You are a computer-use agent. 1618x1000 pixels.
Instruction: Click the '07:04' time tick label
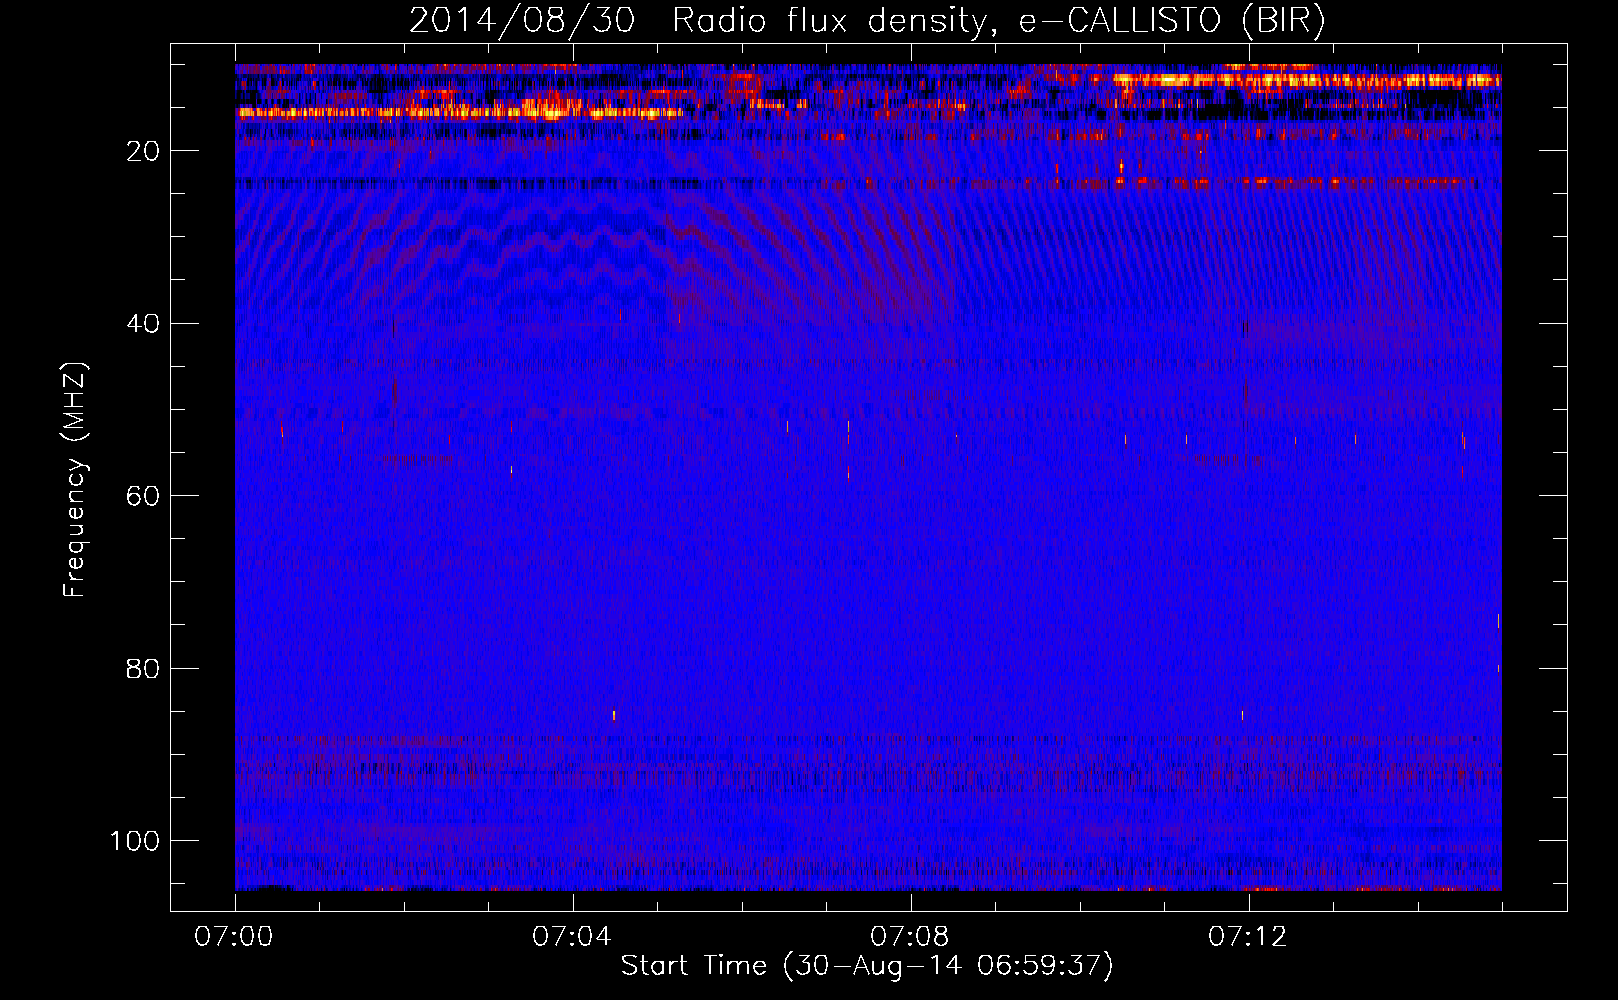click(x=572, y=937)
